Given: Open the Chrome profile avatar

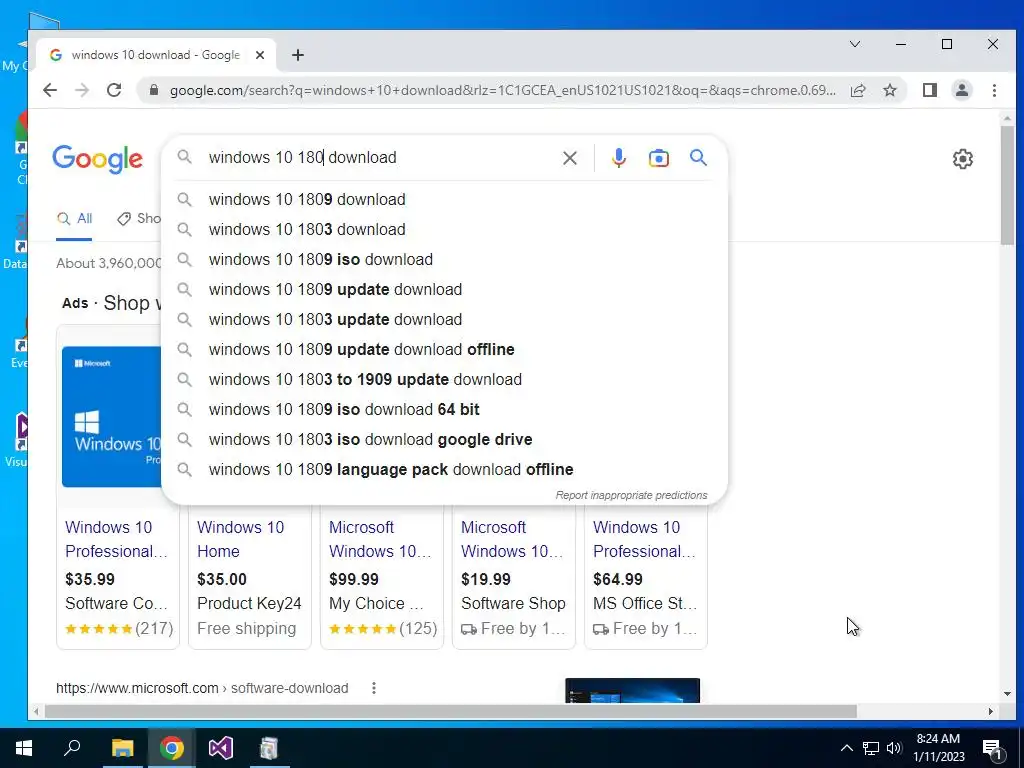Looking at the screenshot, I should pos(962,90).
